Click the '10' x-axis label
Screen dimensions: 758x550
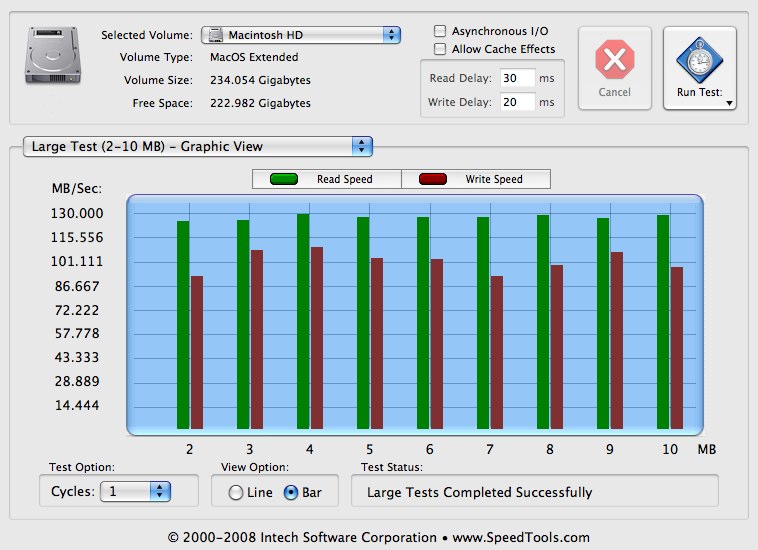[x=670, y=449]
